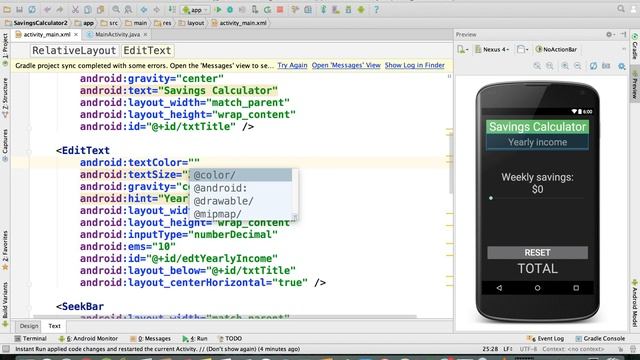Viewport: 640px width, 360px height.
Task: Open the Nexus 4 device dropdown
Action: point(492,49)
